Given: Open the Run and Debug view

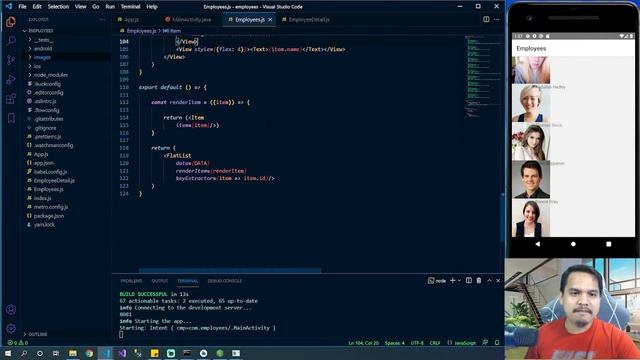Looking at the screenshot, I should coord(11,79).
